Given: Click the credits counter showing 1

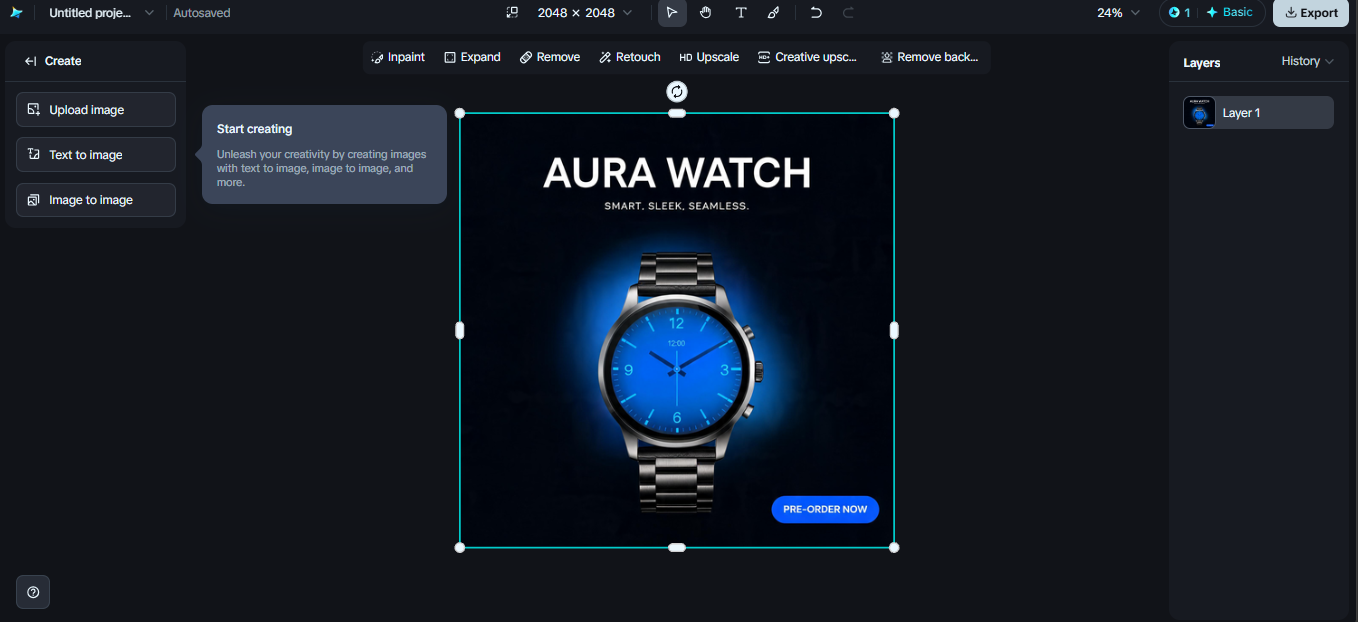Looking at the screenshot, I should [1179, 13].
